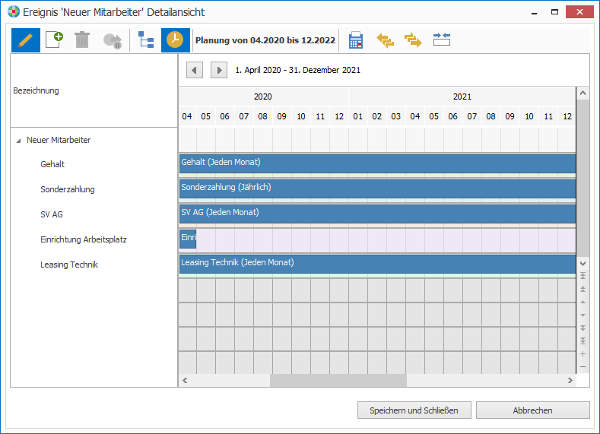Minimize the Detailansicht window
The image size is (600, 434).
click(534, 13)
